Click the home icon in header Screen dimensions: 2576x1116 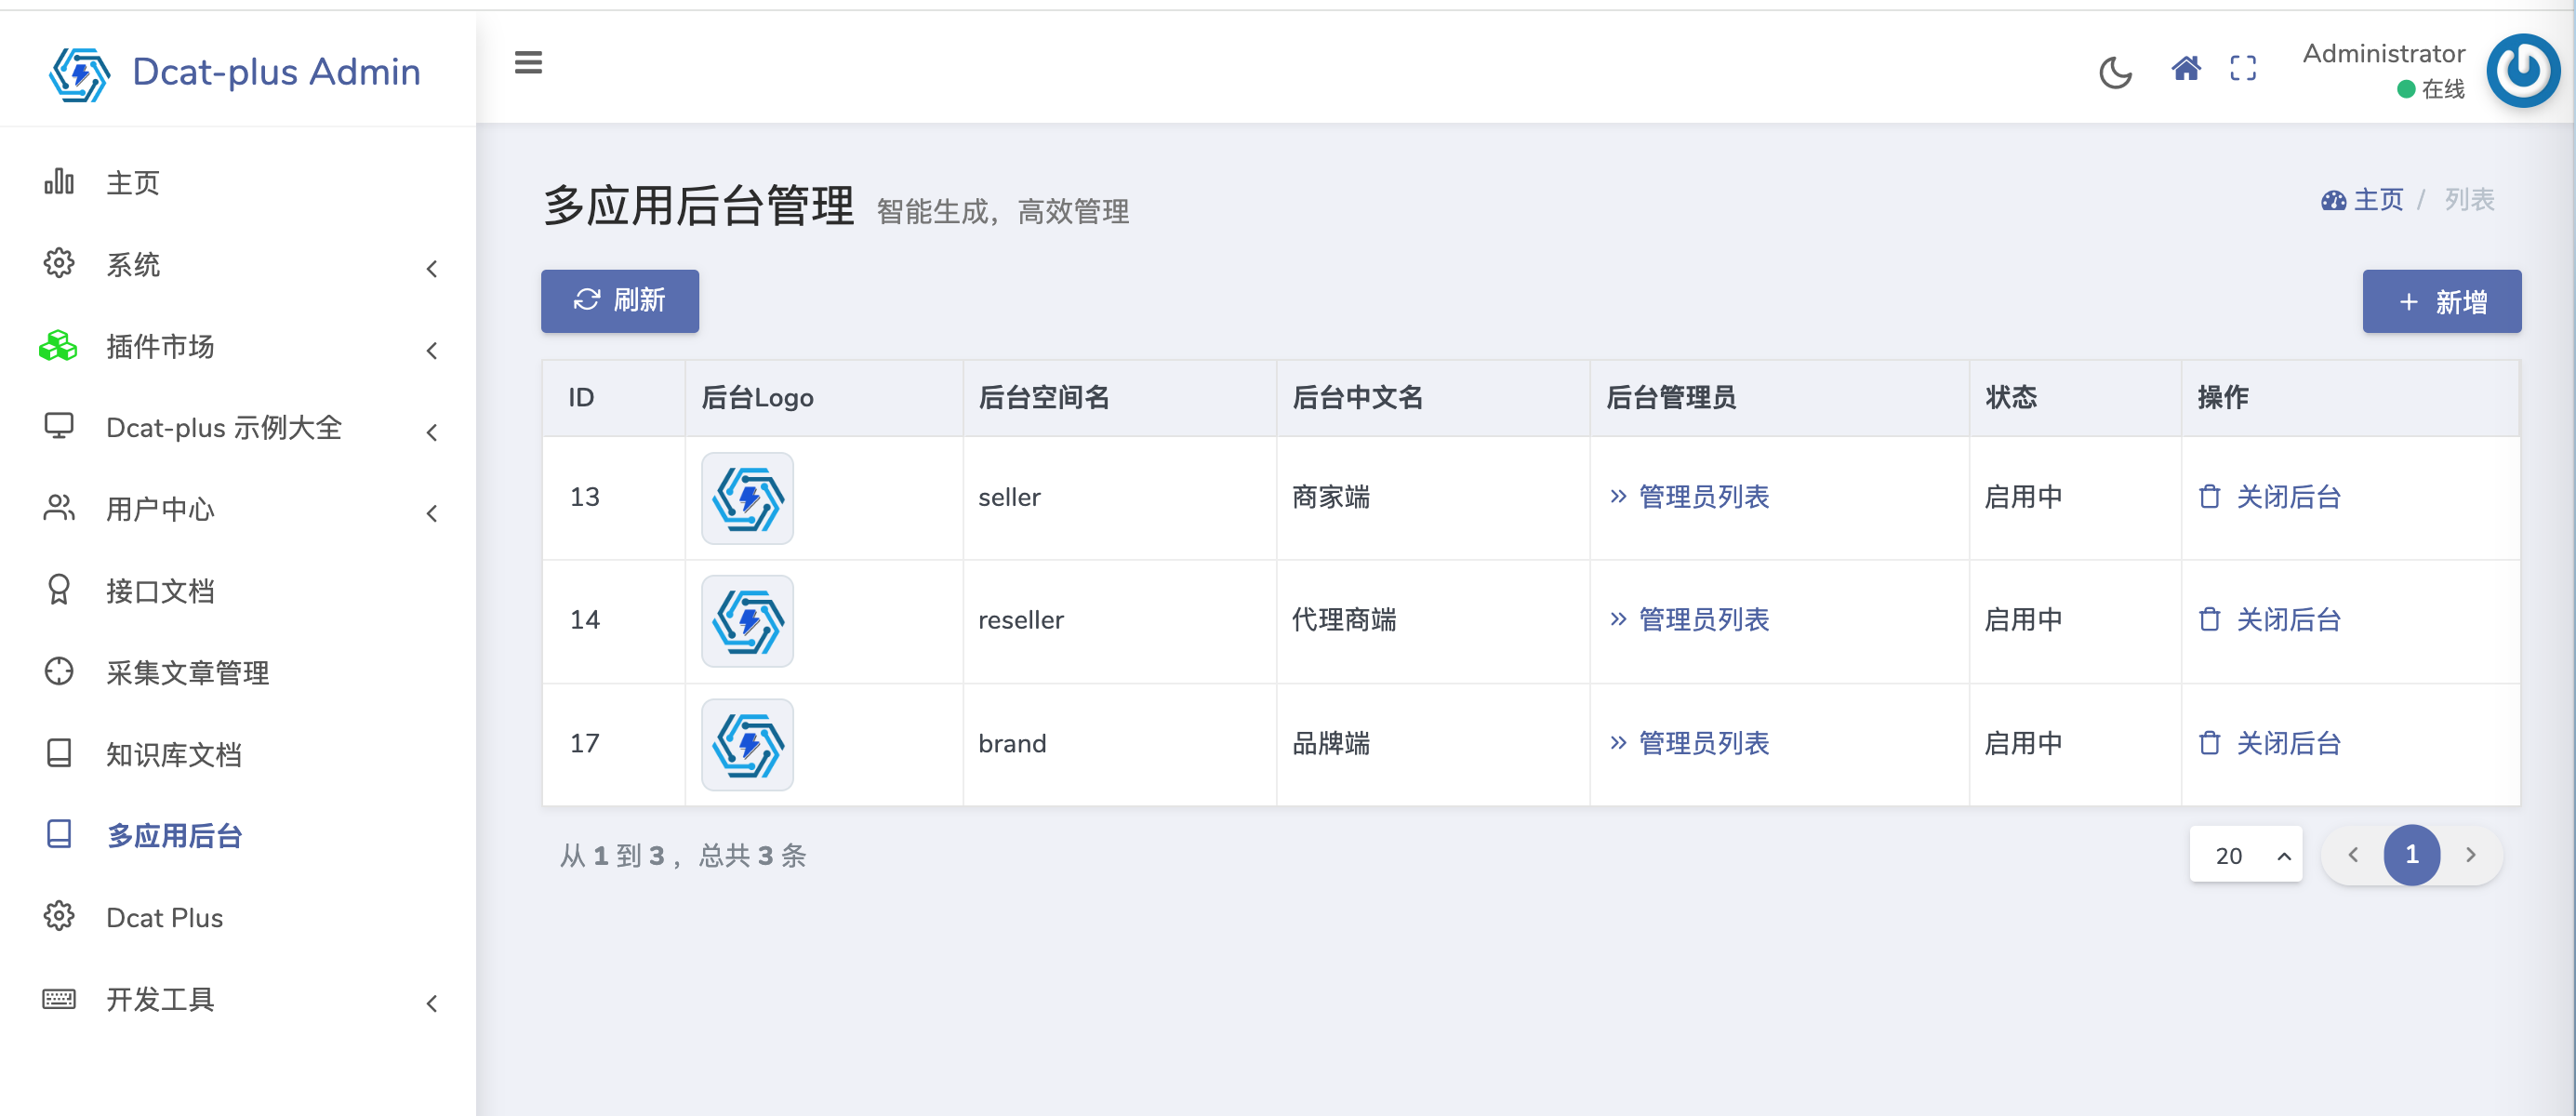click(x=2185, y=68)
